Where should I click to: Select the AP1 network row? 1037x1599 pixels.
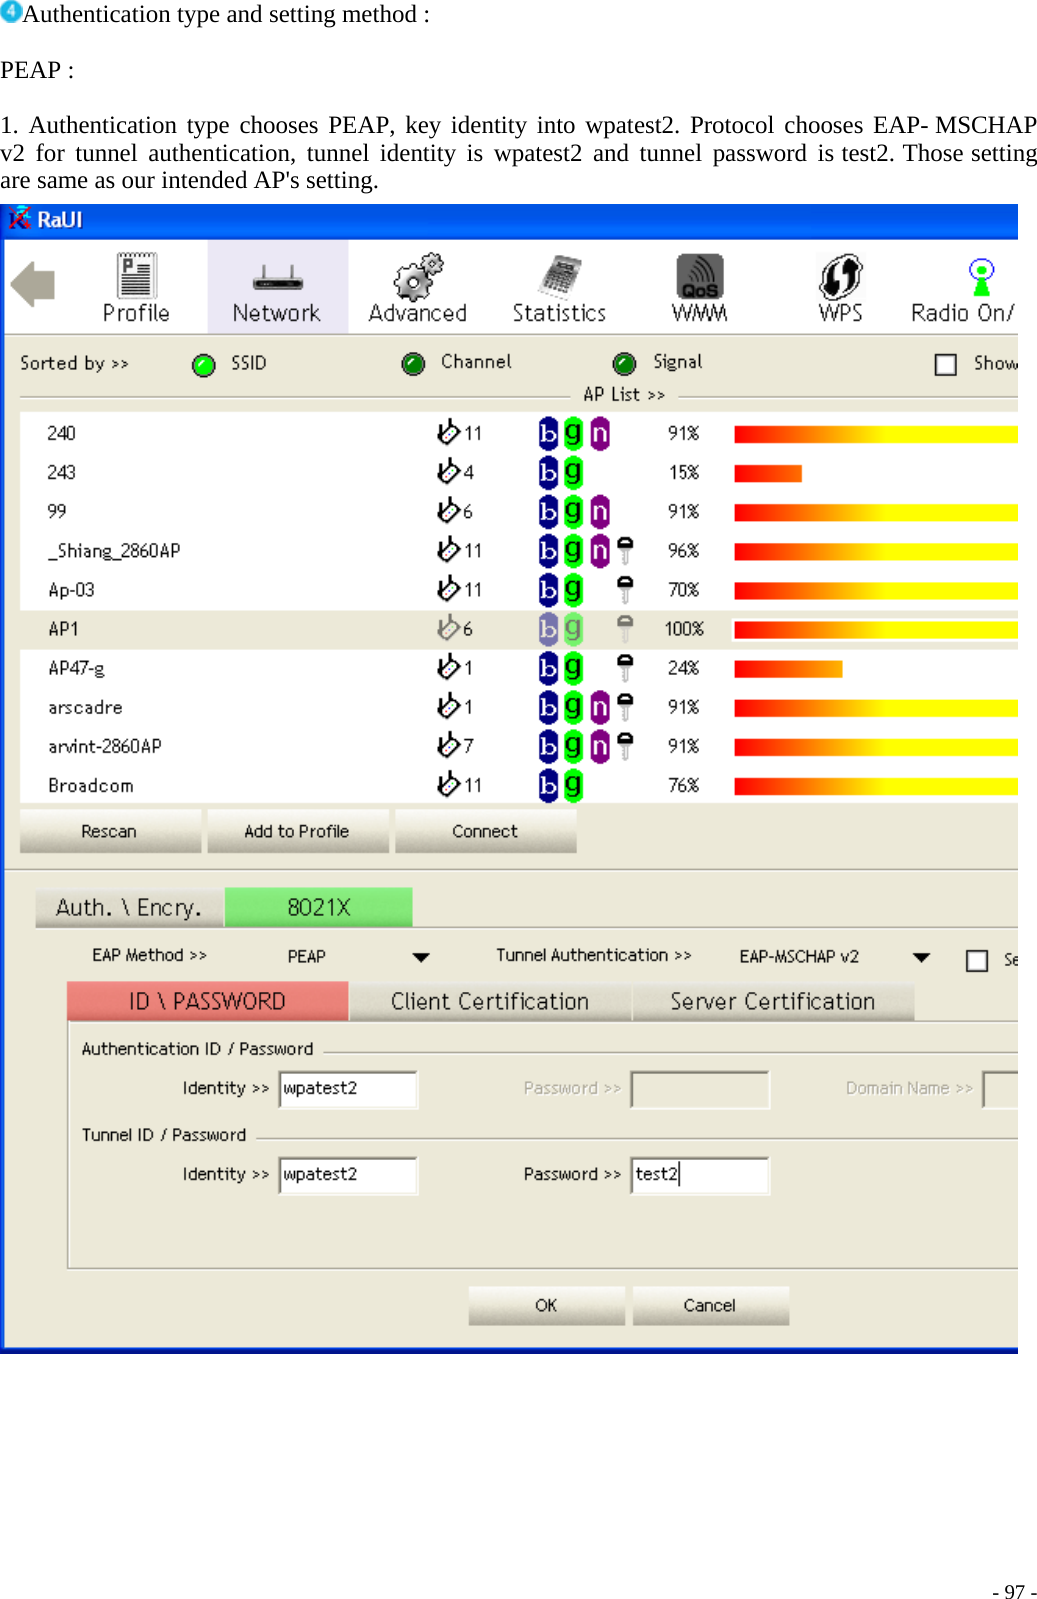(519, 629)
